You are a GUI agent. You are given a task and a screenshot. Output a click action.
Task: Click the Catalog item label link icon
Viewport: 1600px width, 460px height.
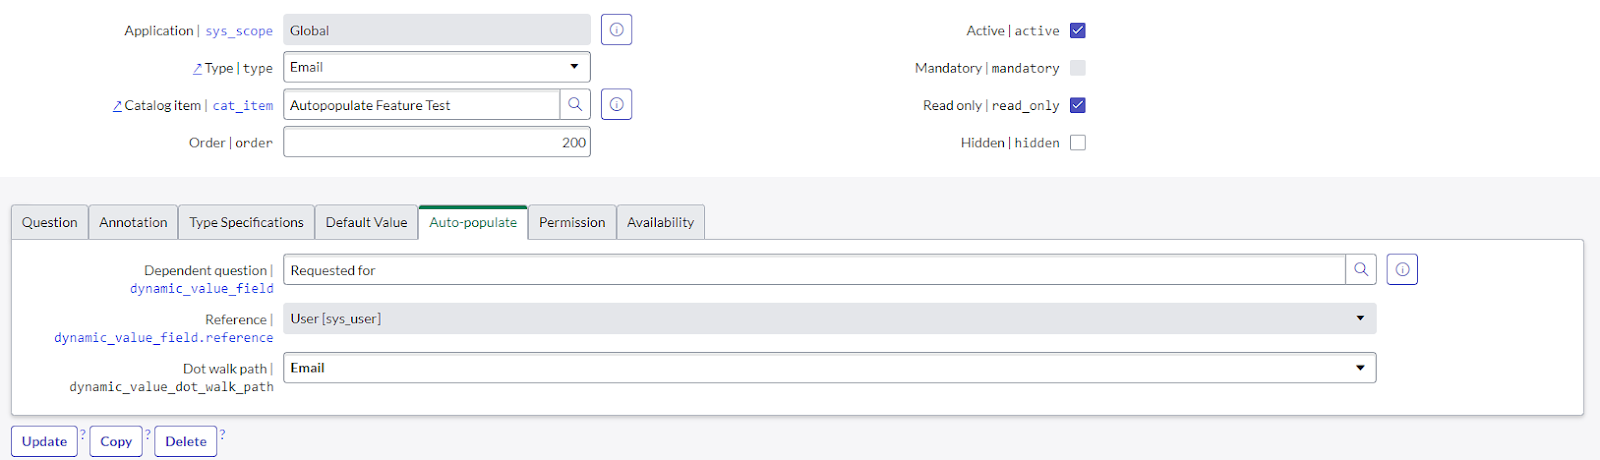[117, 105]
